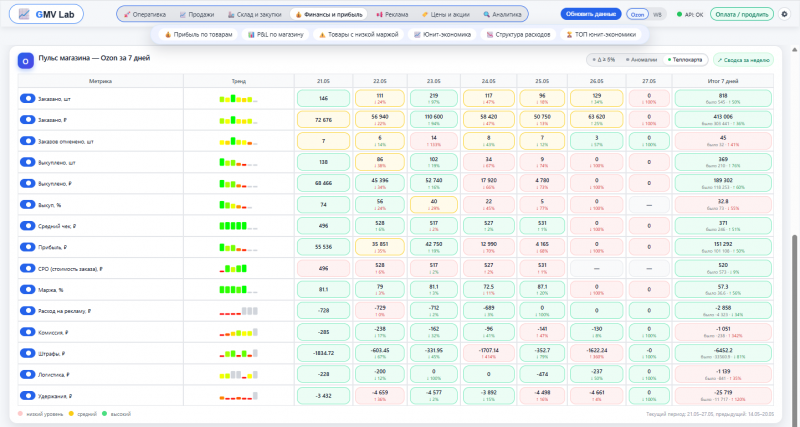The width and height of the screenshot is (800, 427).
Task: Click the Обновить данные button
Action: [591, 14]
